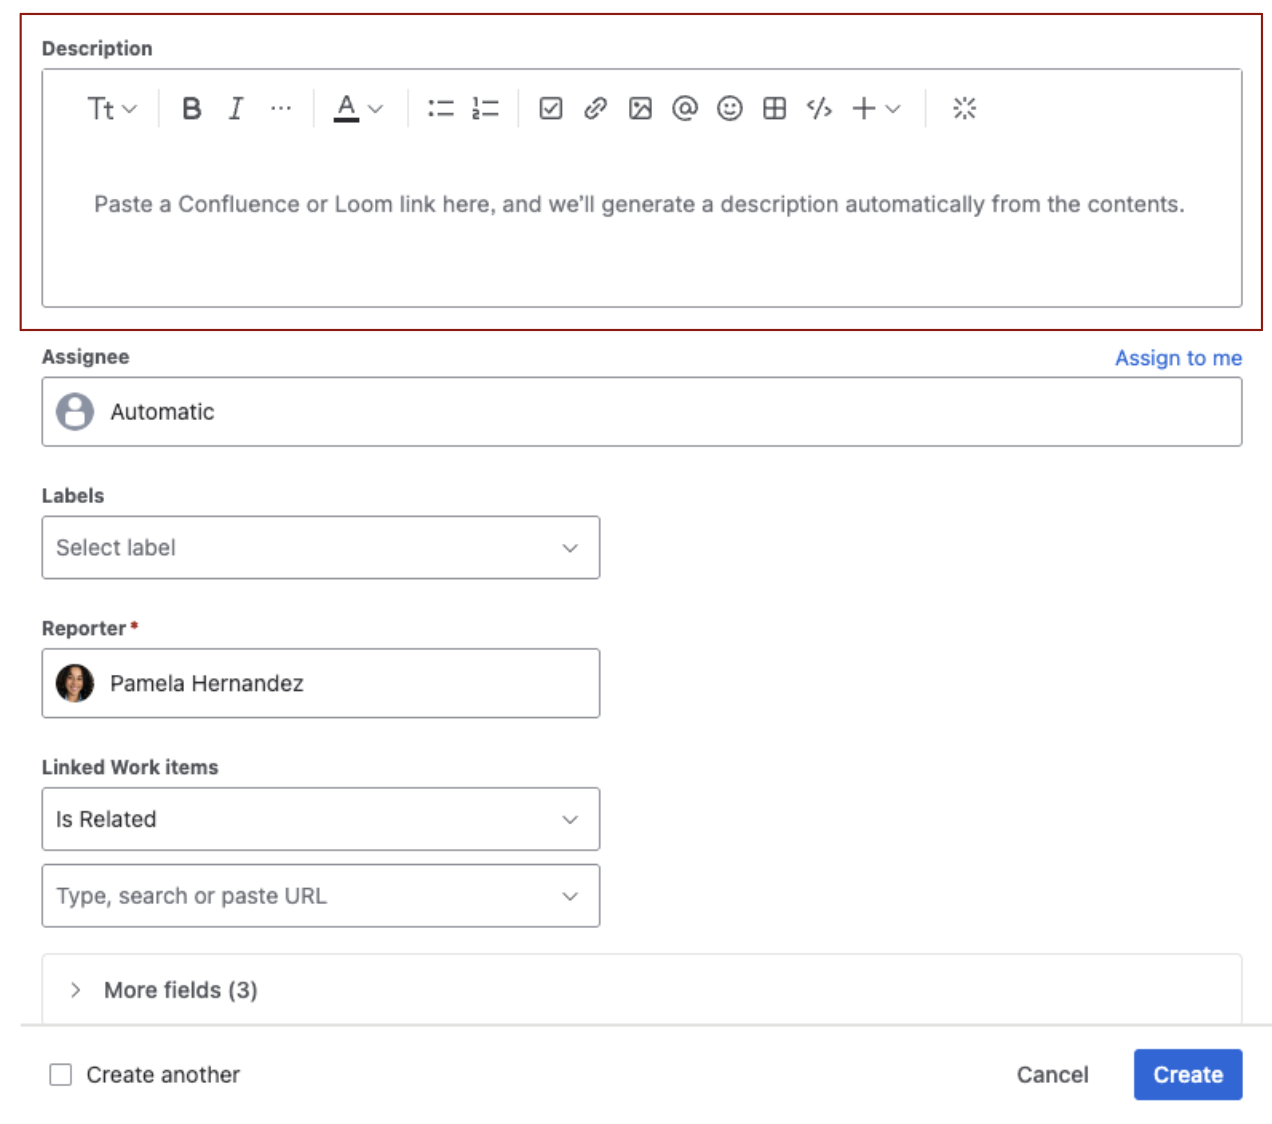Click the Automatic assignee avatar icon

pos(75,412)
